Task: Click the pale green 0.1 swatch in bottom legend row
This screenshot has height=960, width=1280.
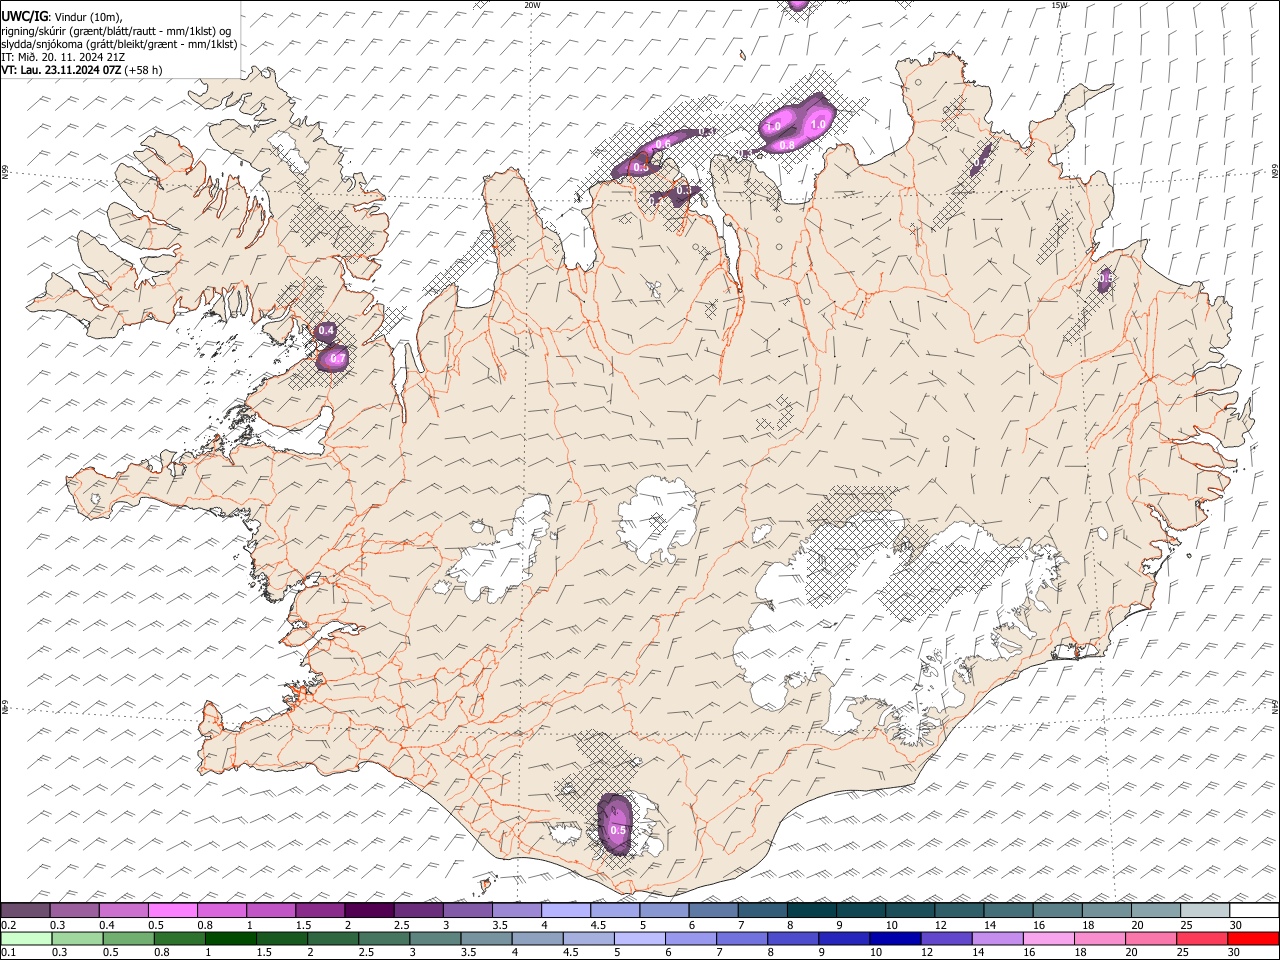Action: click(26, 938)
